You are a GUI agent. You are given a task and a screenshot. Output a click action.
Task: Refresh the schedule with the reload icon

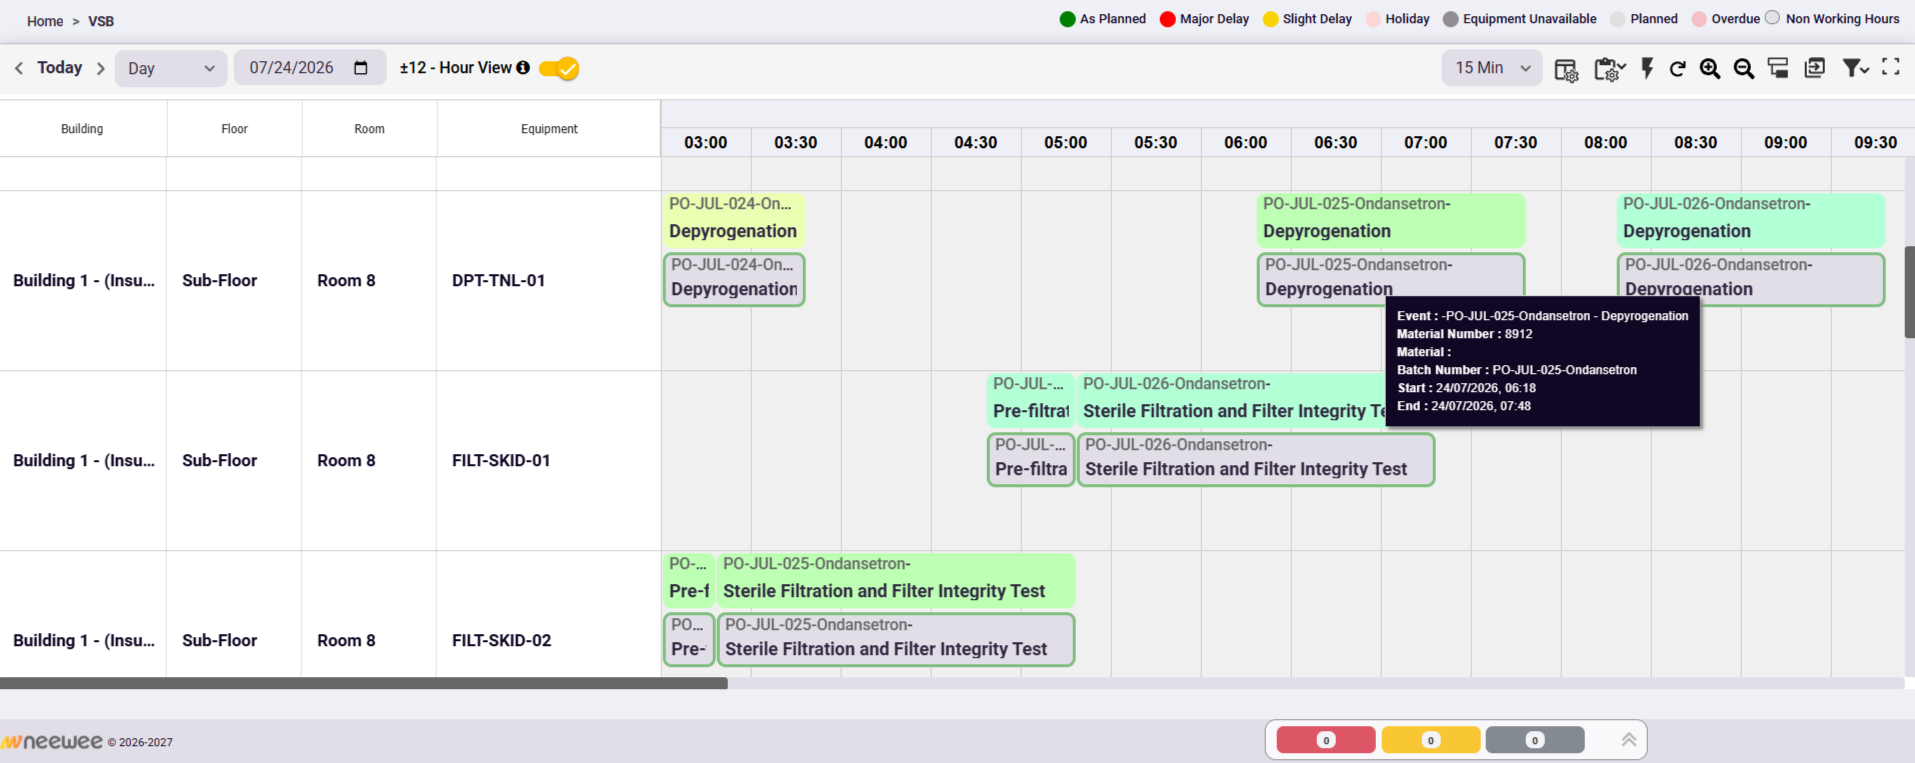[x=1678, y=68]
